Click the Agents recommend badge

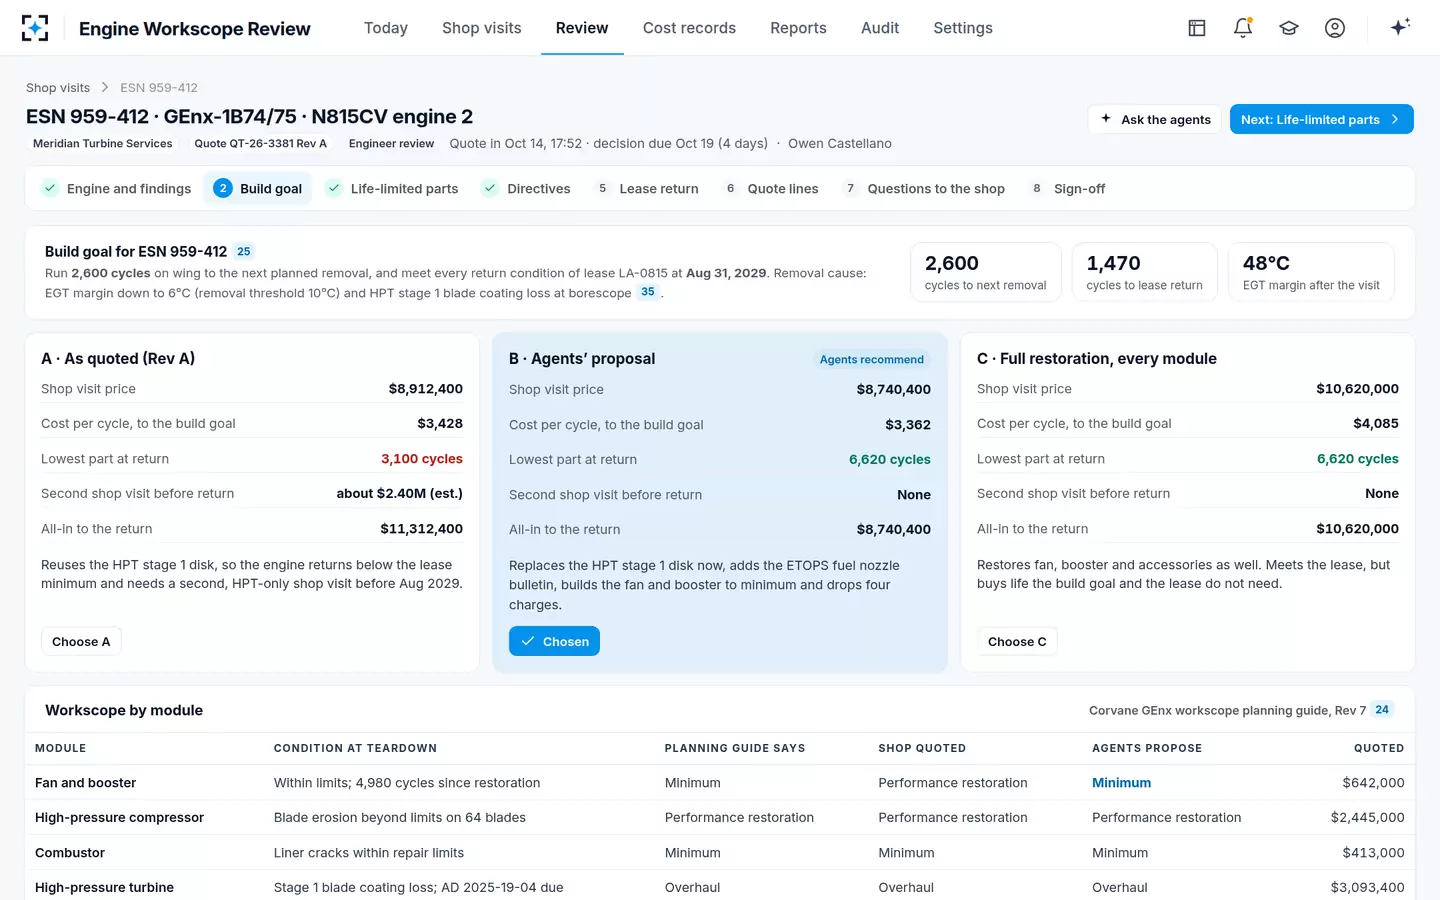pyautogui.click(x=872, y=359)
